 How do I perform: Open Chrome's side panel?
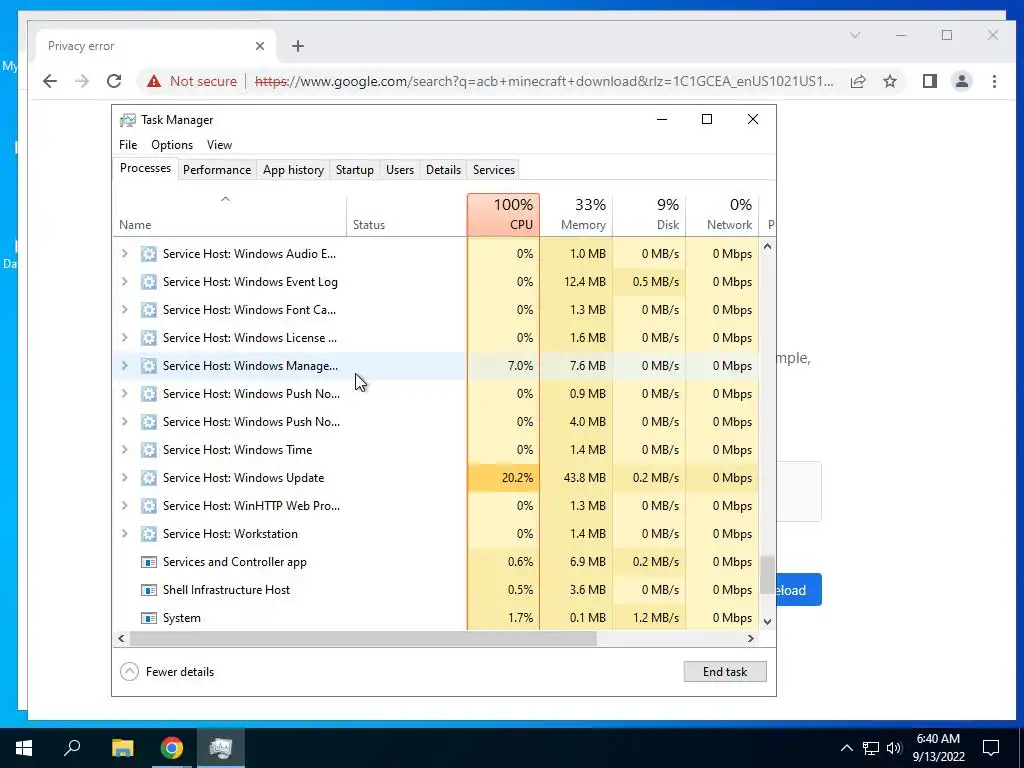pyautogui.click(x=930, y=81)
